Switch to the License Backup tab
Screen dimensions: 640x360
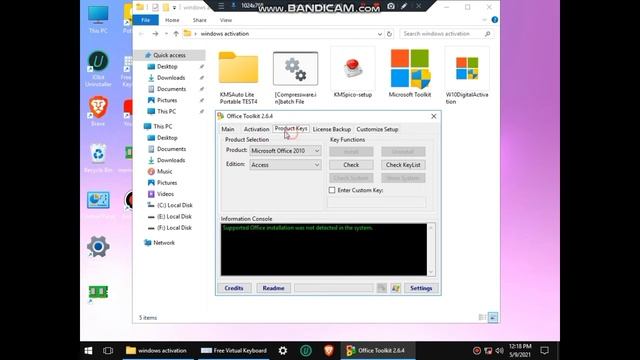(x=332, y=129)
